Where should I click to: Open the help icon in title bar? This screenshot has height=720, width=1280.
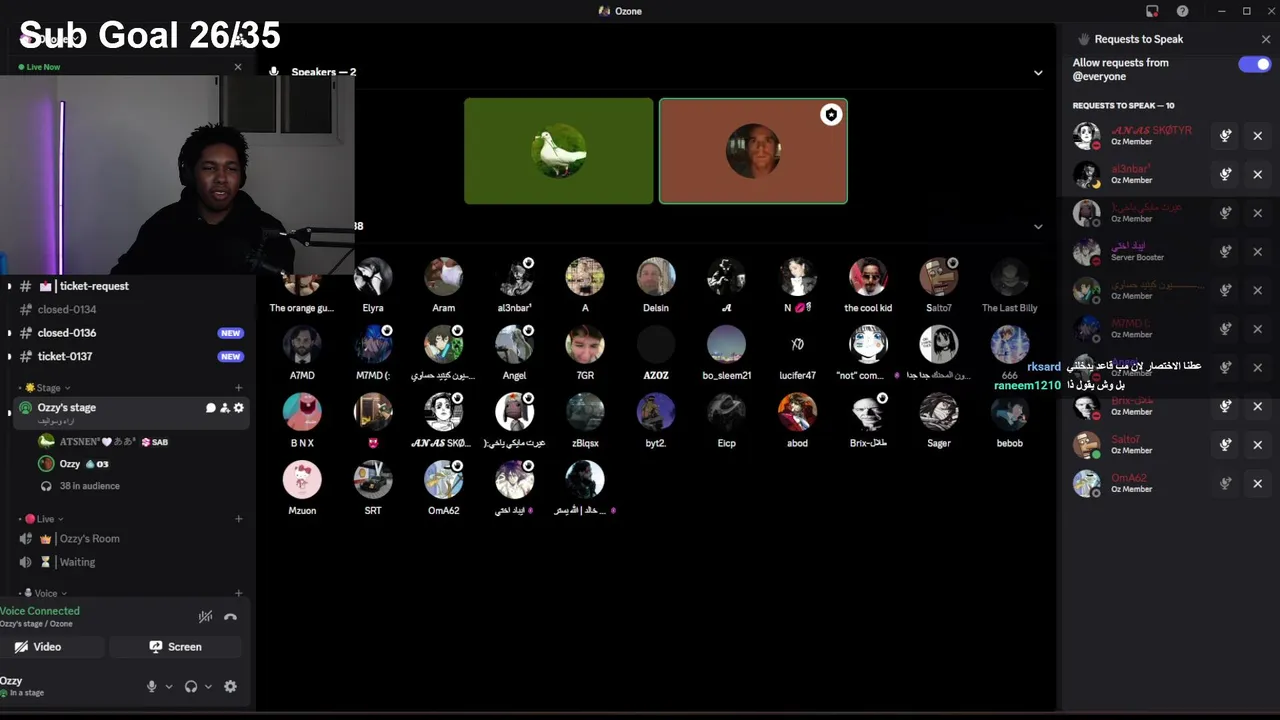pyautogui.click(x=1183, y=11)
